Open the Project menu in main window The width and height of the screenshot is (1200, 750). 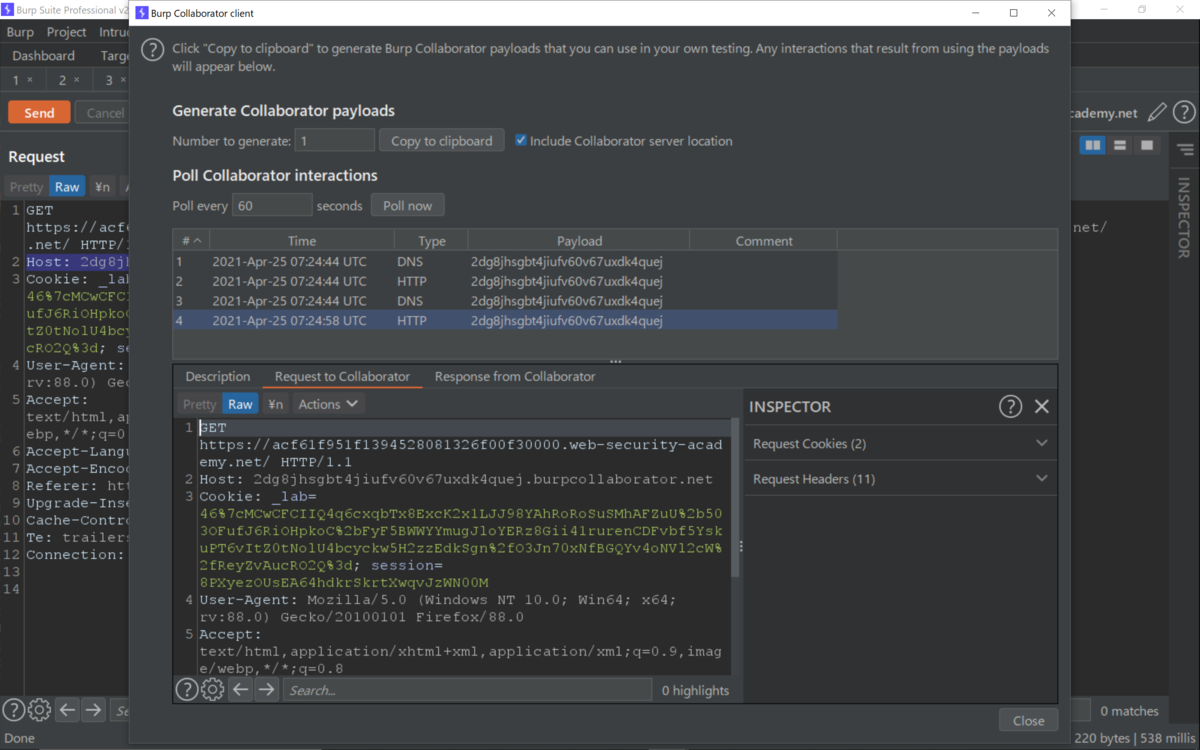(67, 32)
